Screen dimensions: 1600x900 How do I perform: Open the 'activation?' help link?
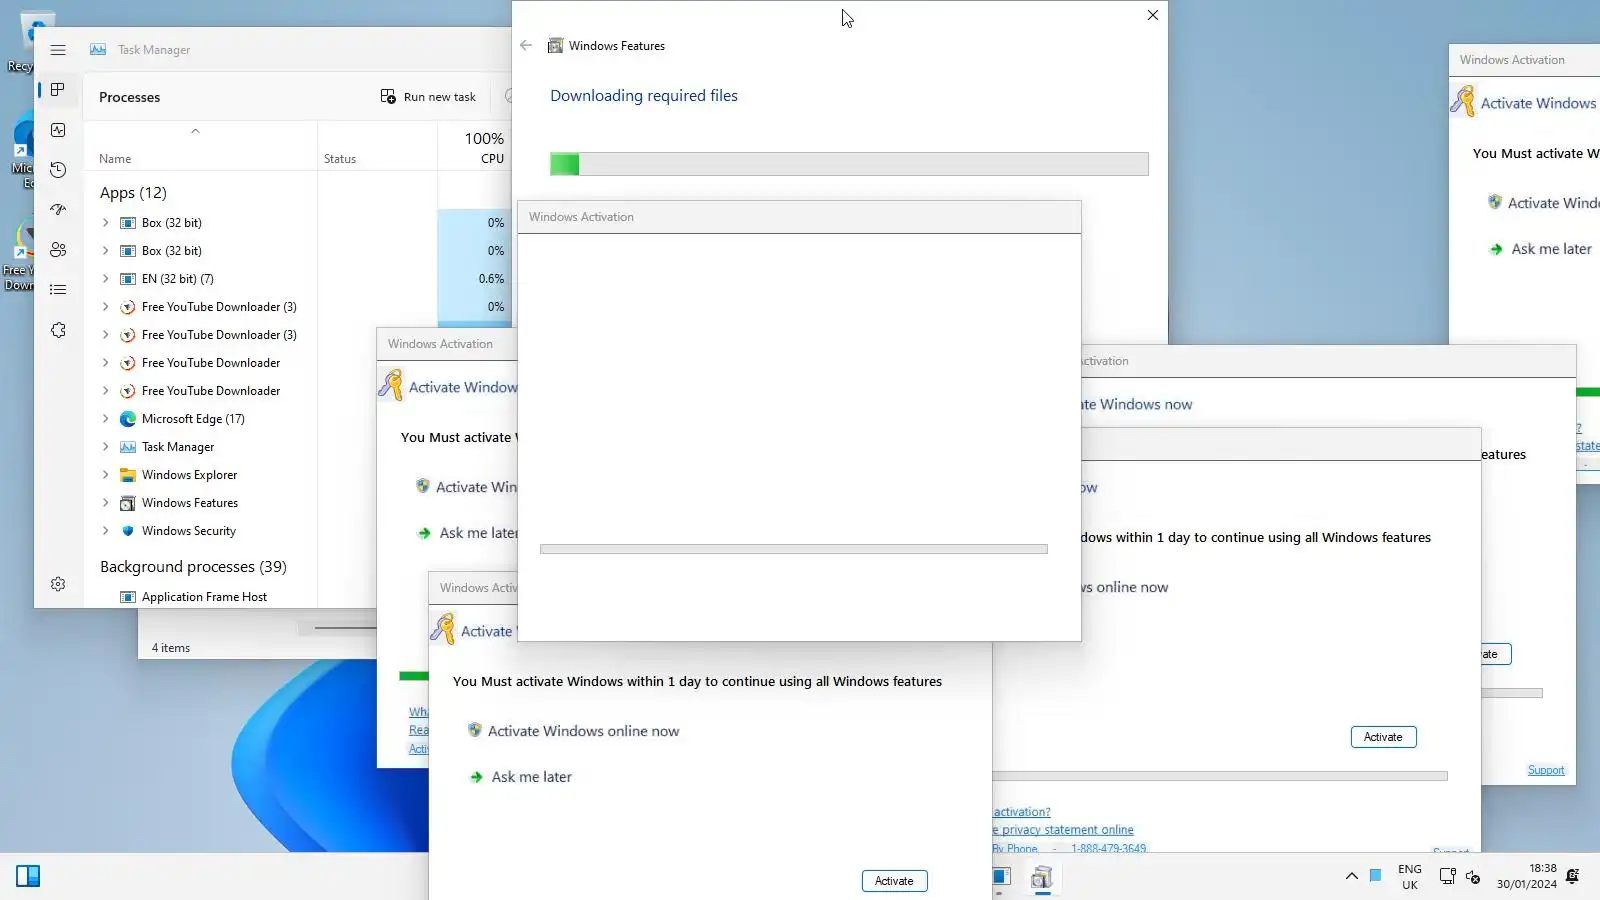(x=1022, y=812)
